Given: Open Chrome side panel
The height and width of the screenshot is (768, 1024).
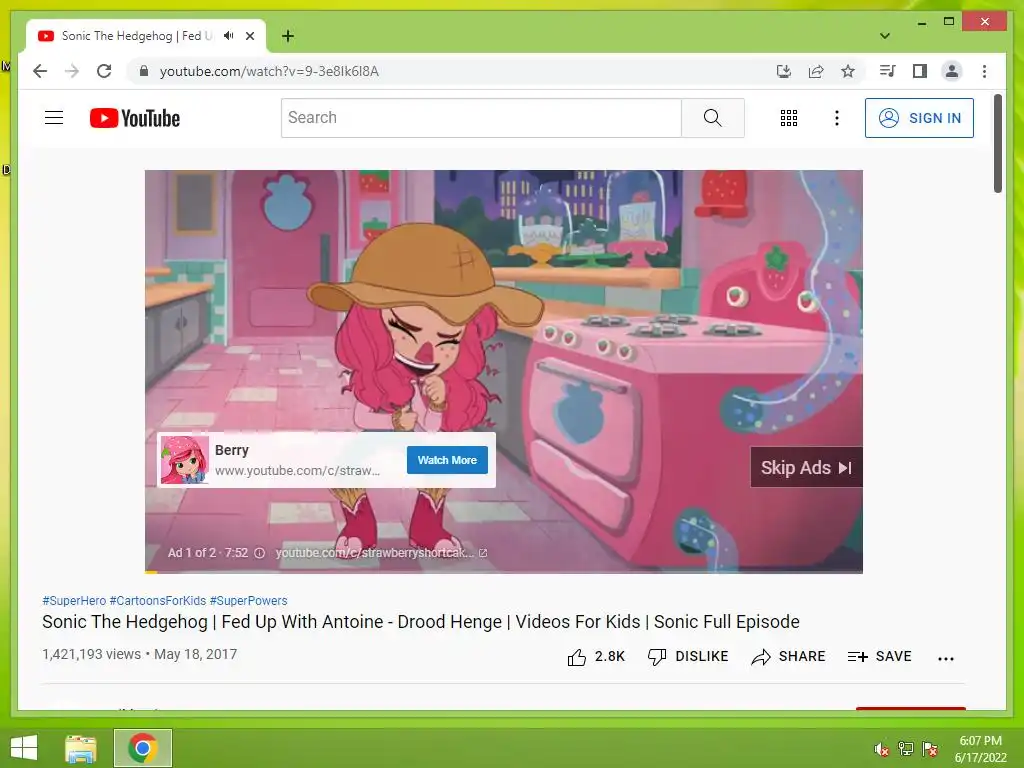Looking at the screenshot, I should (920, 71).
